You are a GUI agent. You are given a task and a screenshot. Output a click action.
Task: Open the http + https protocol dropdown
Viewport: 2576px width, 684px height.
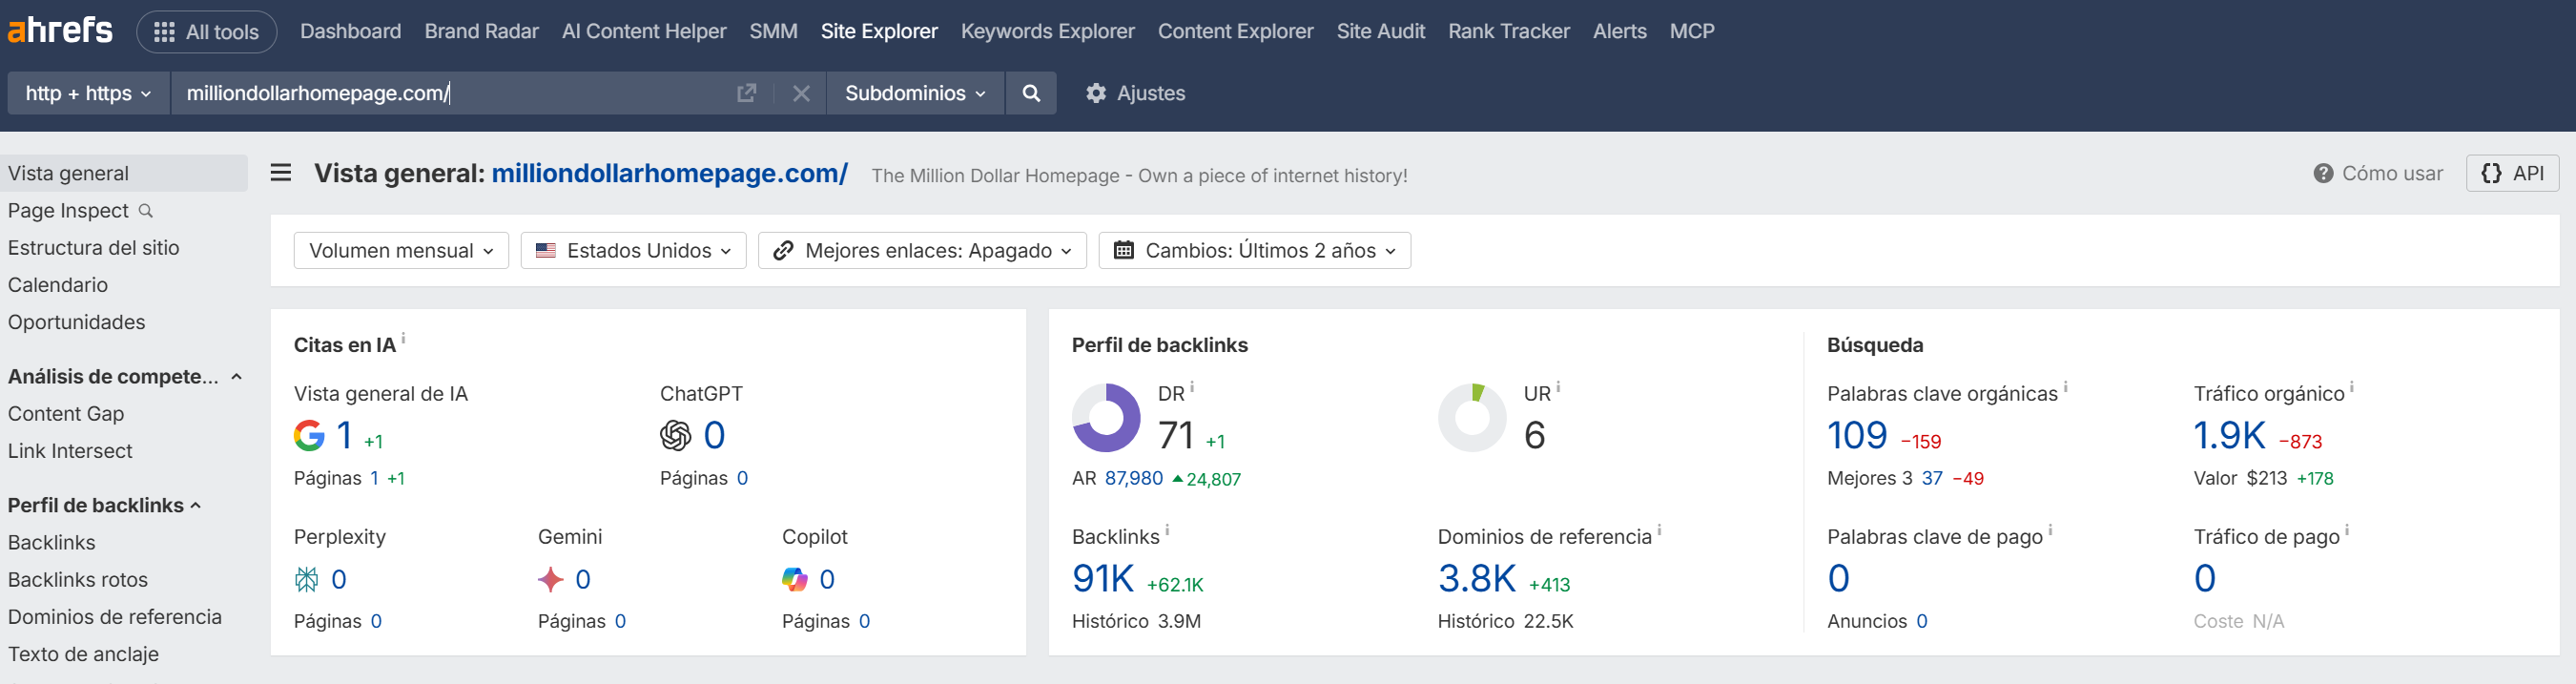(x=89, y=93)
